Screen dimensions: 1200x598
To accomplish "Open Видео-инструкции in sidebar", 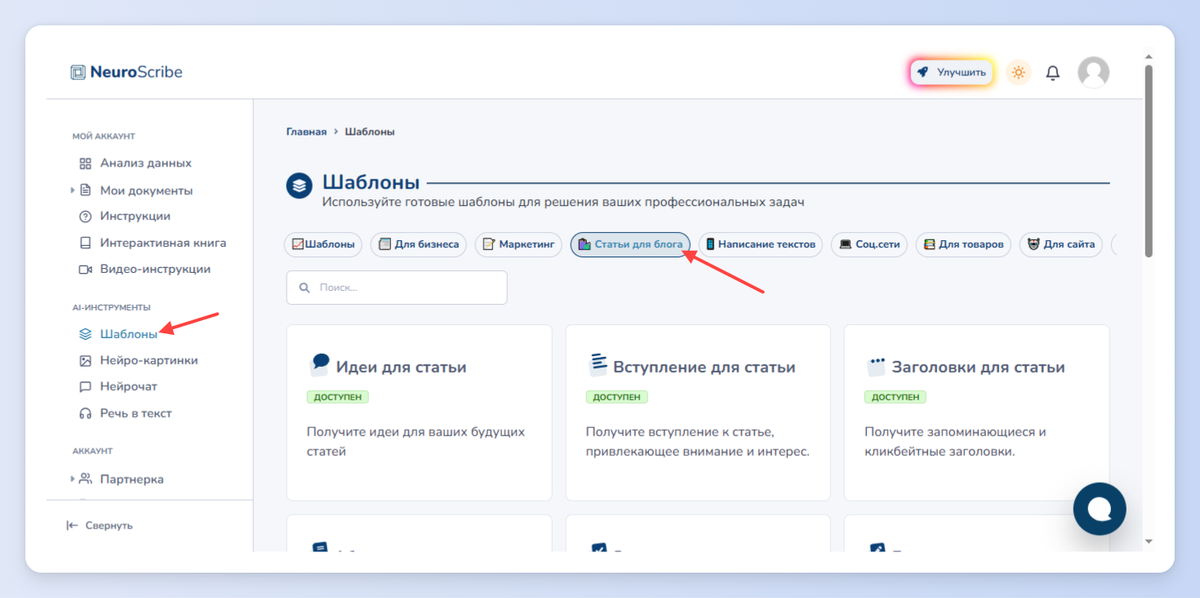I will pyautogui.click(x=155, y=269).
